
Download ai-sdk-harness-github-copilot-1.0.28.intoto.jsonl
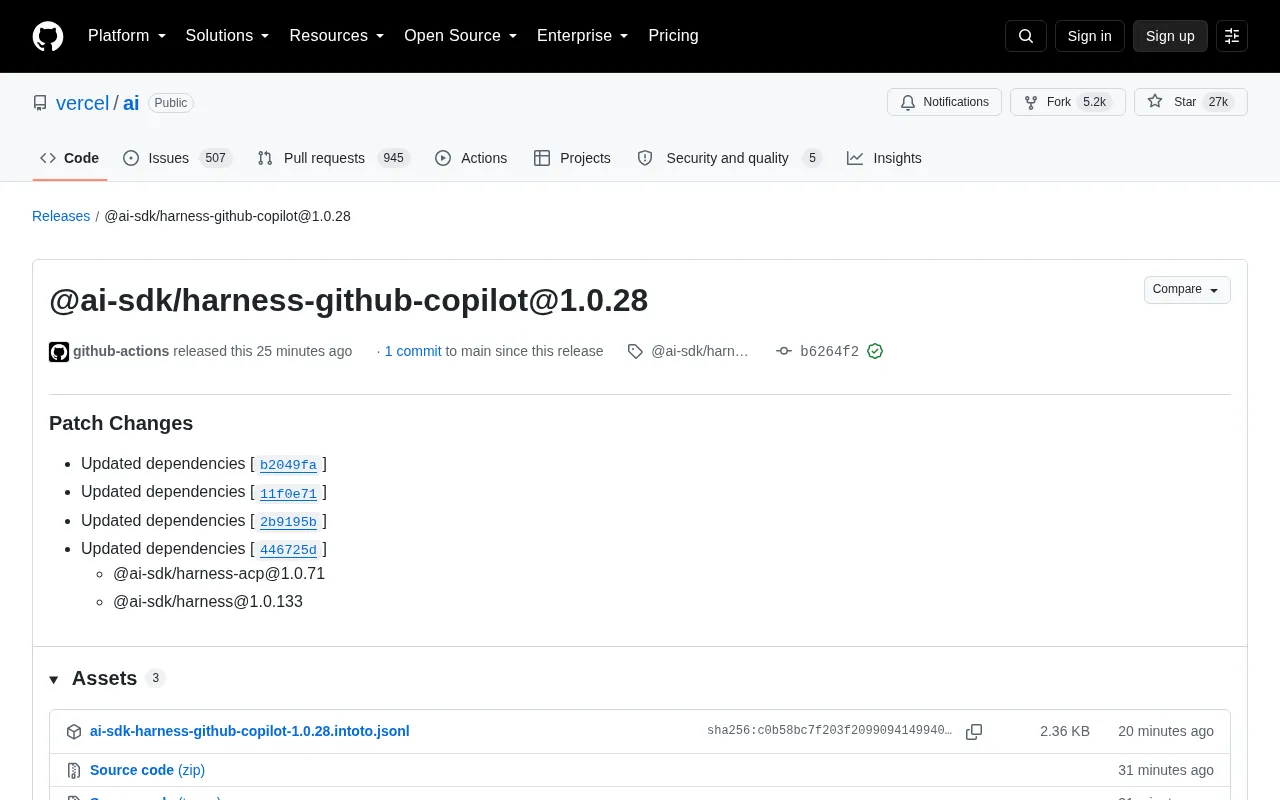(250, 731)
